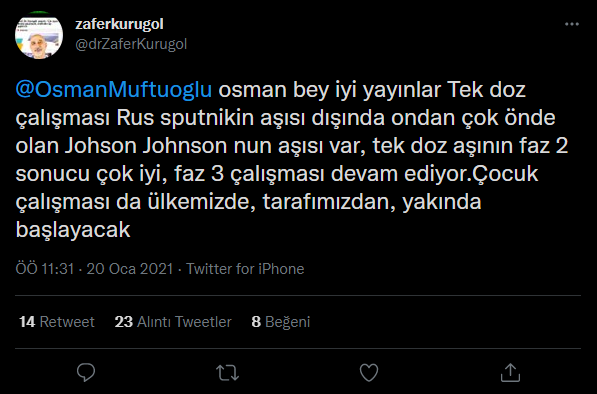This screenshot has width=597, height=394.
Task: Follow the @OsmanMuftuoglu mention link
Action: click(113, 90)
